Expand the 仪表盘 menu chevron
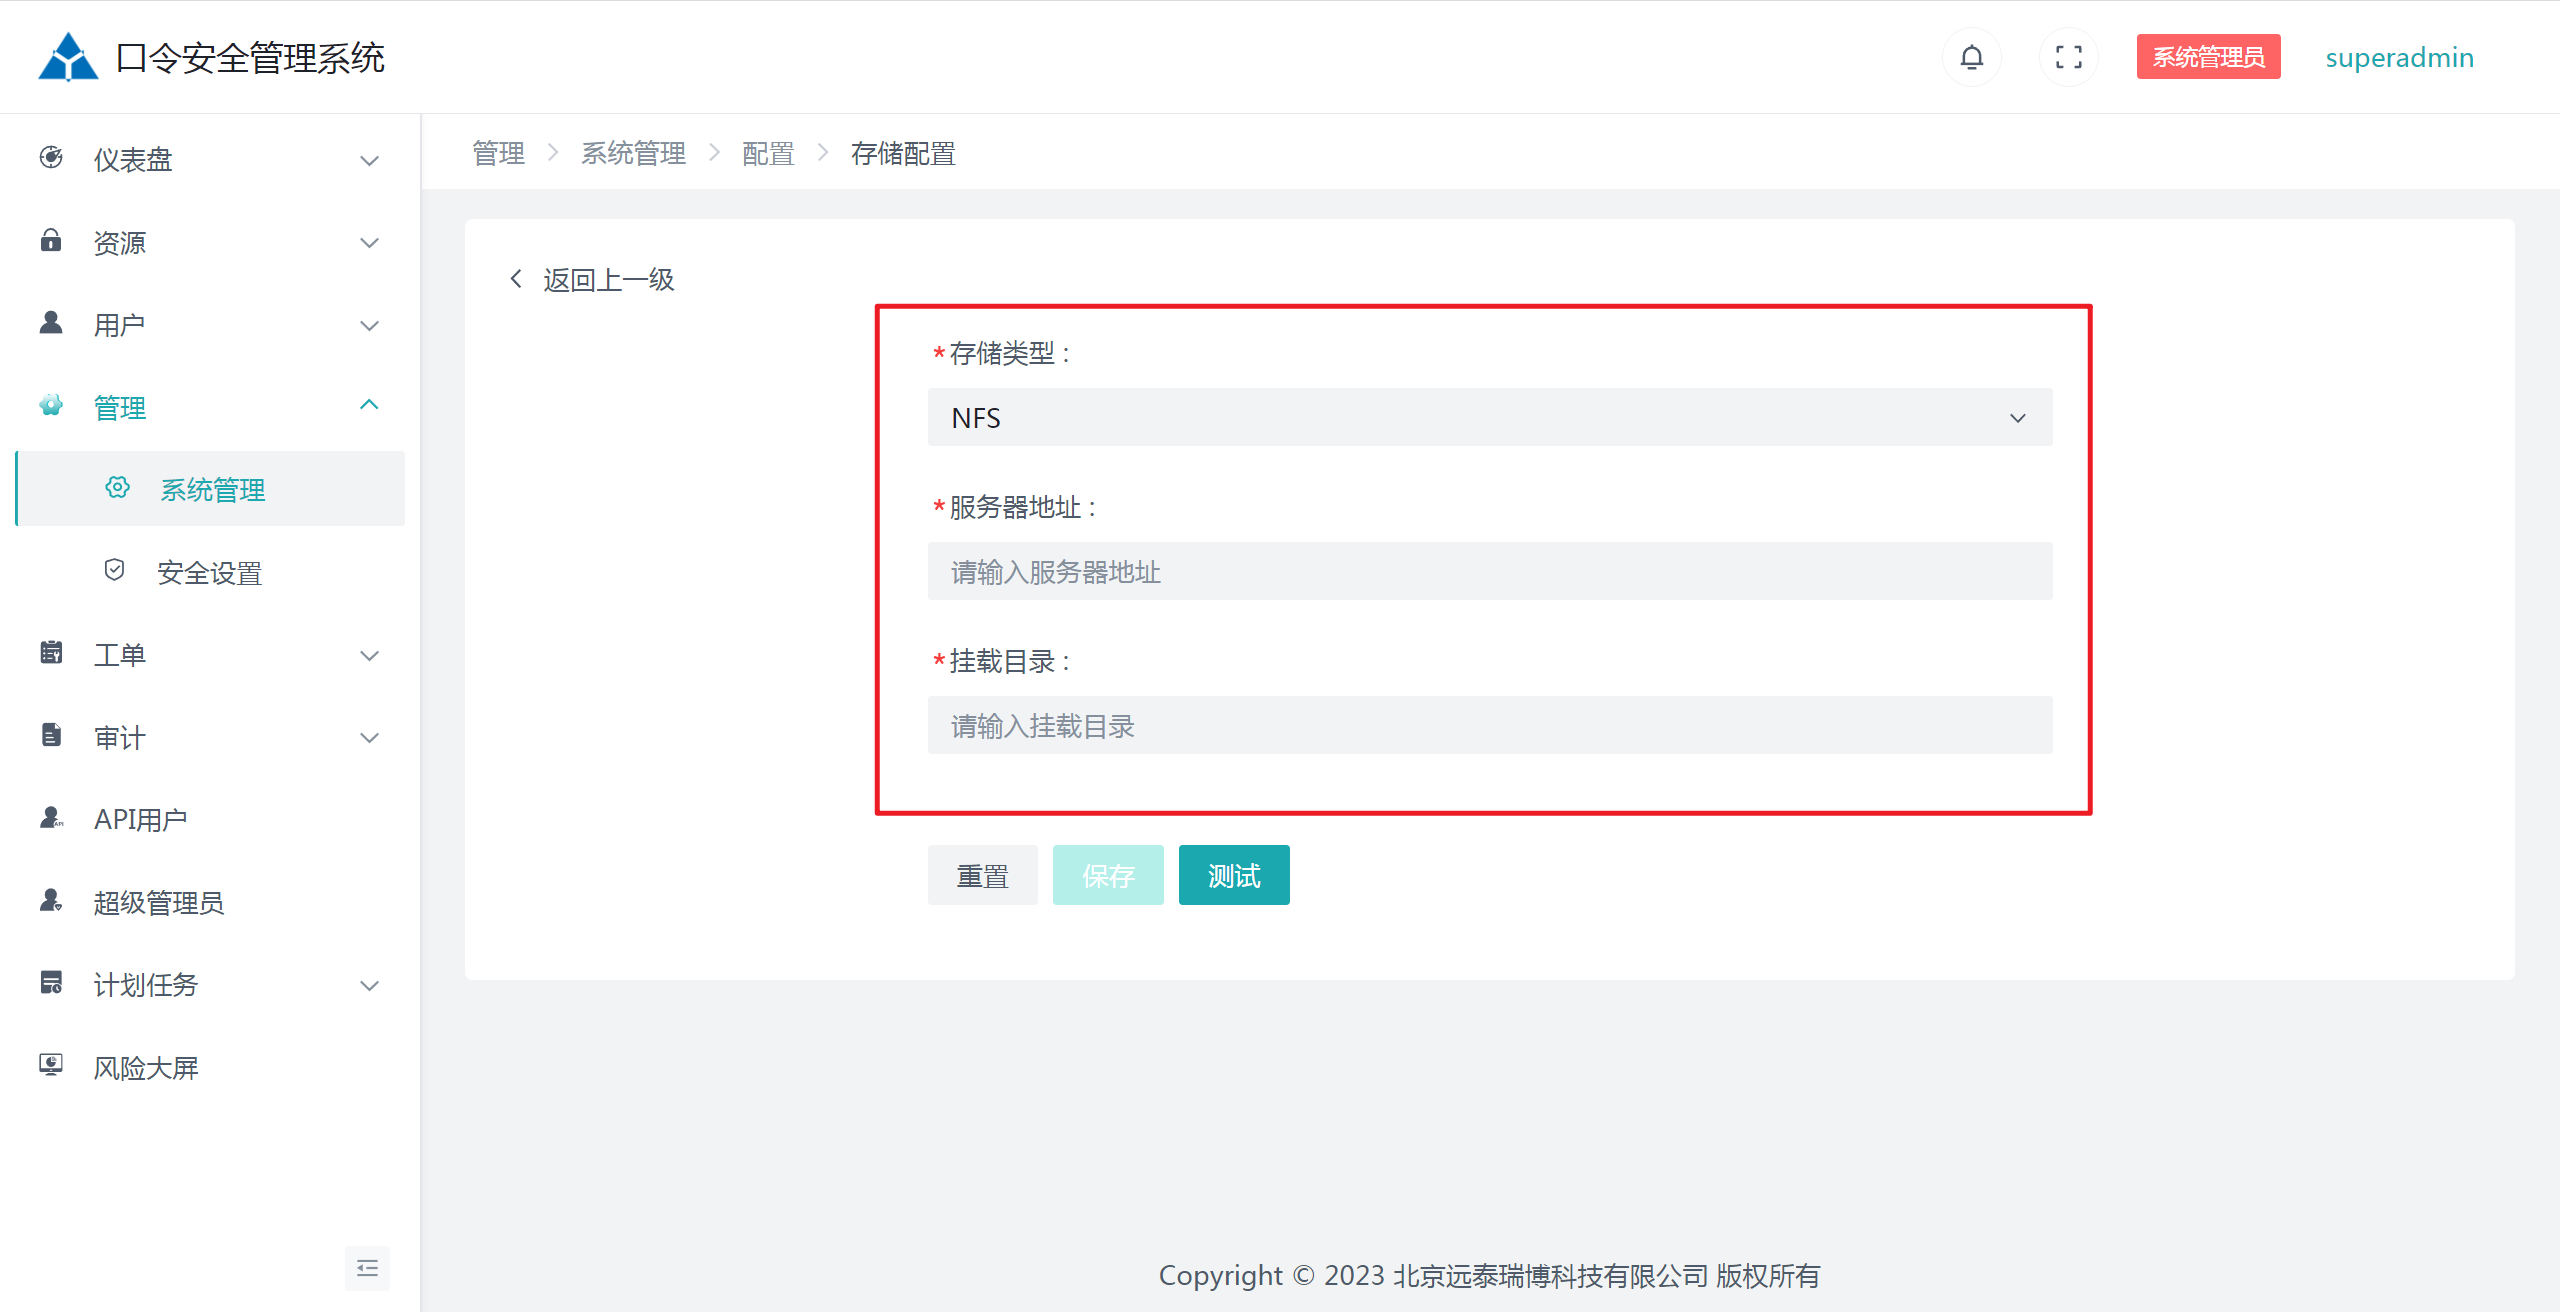The image size is (2560, 1312). (369, 160)
